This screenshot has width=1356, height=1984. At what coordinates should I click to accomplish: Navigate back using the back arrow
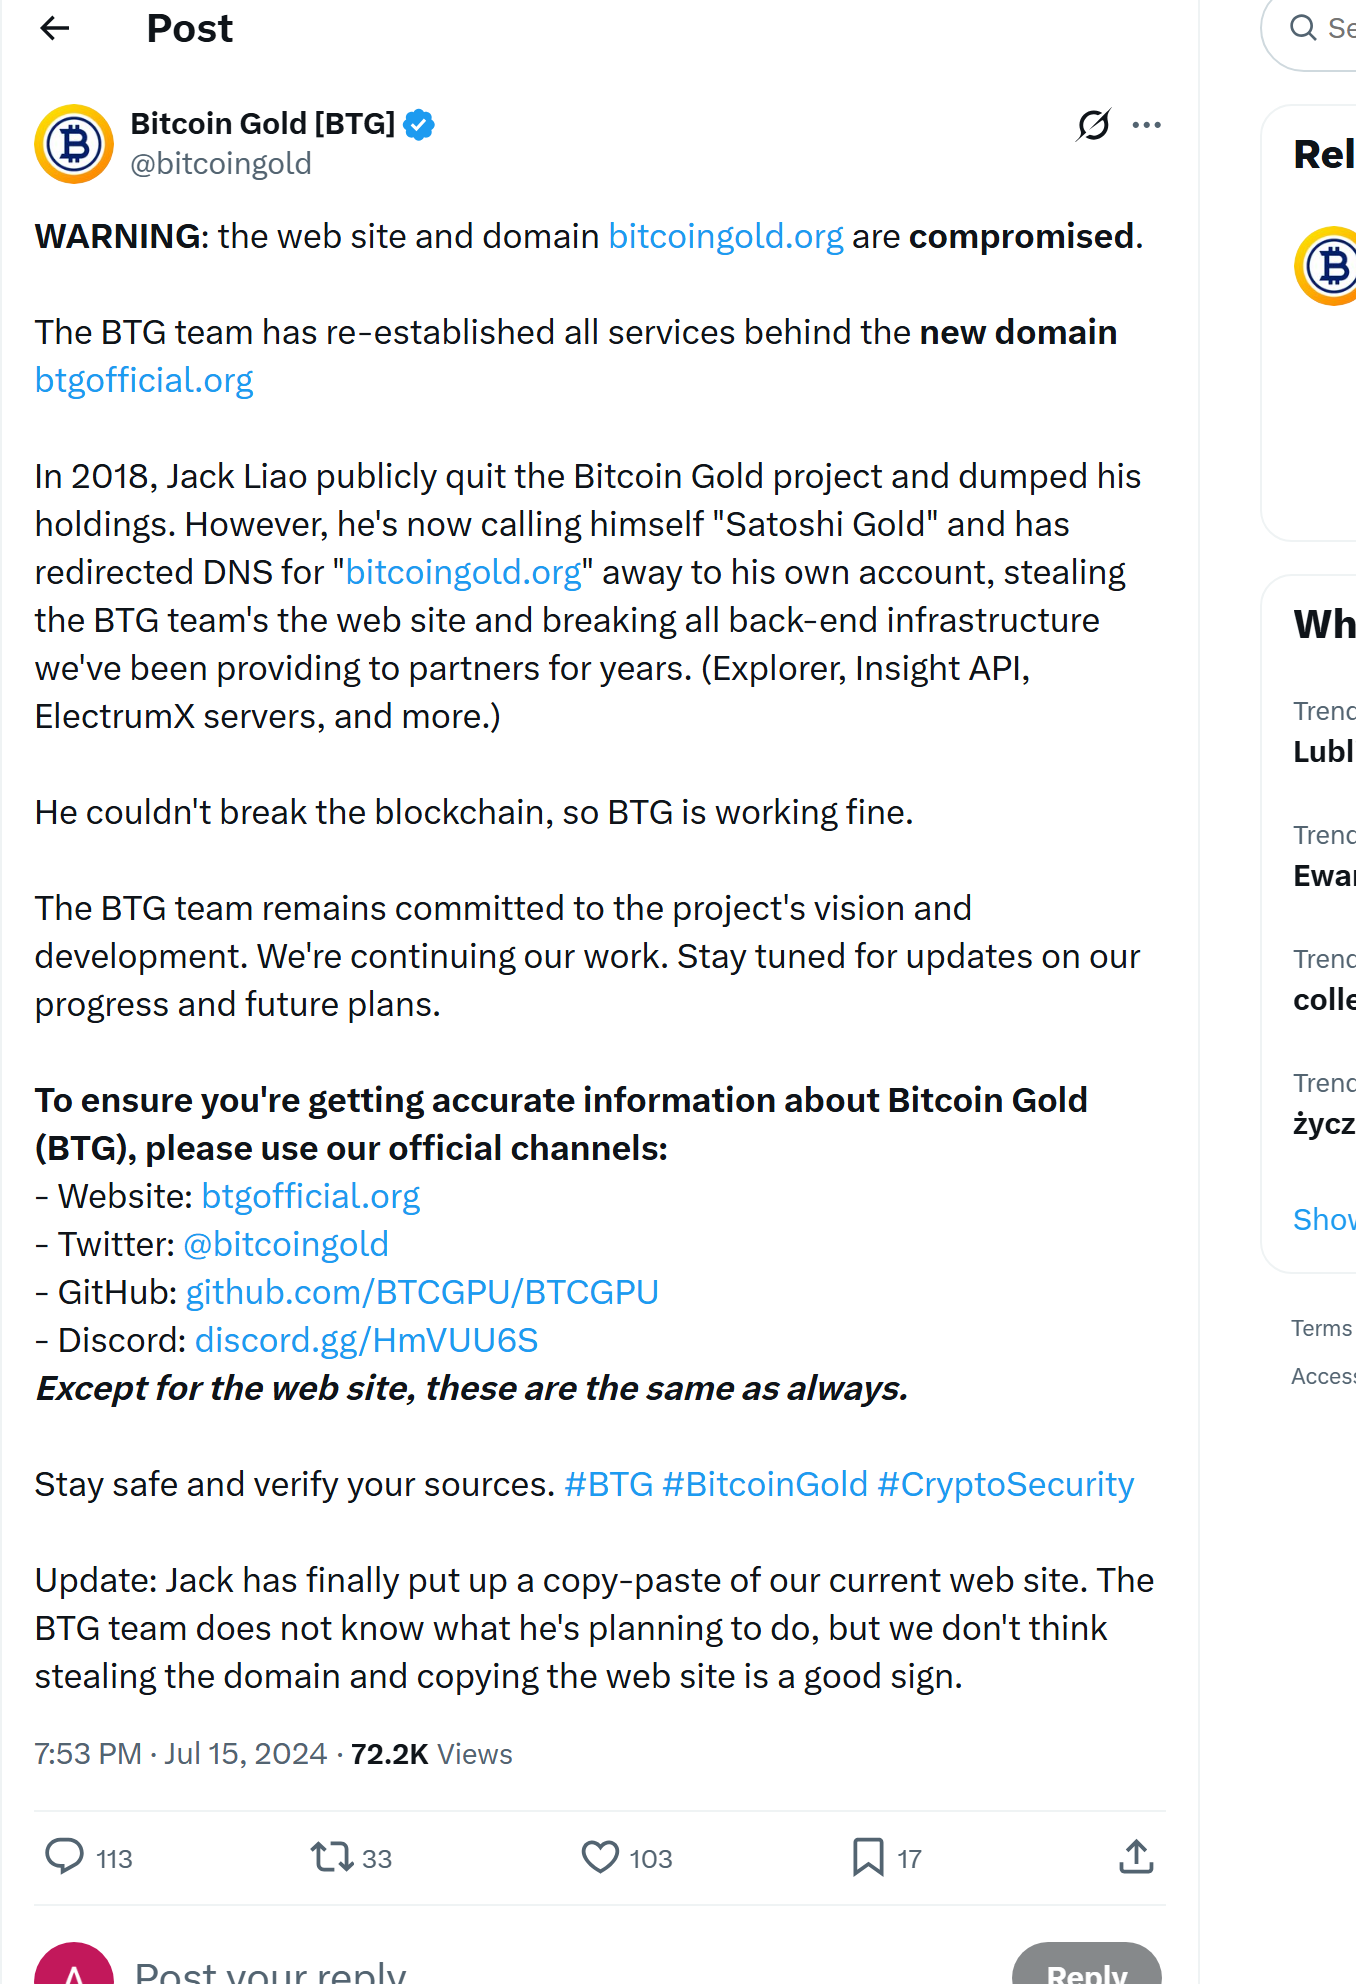click(x=55, y=28)
